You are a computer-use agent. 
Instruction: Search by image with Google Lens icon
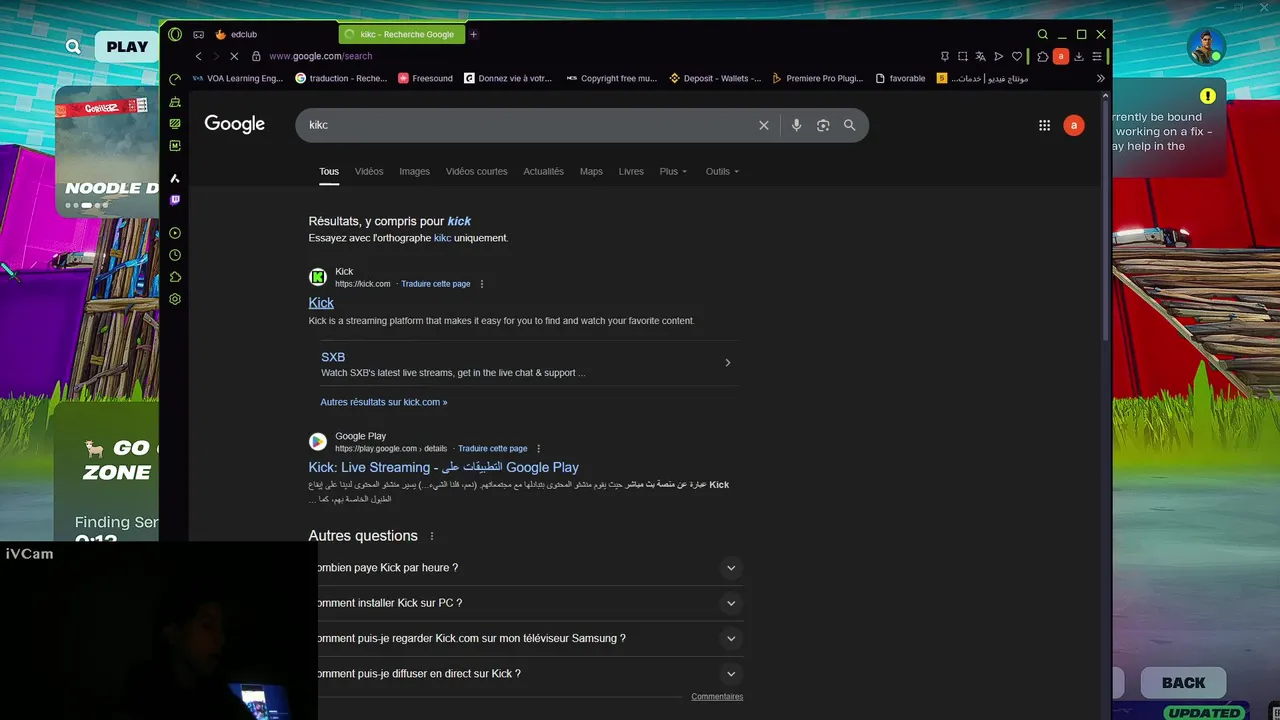point(823,125)
